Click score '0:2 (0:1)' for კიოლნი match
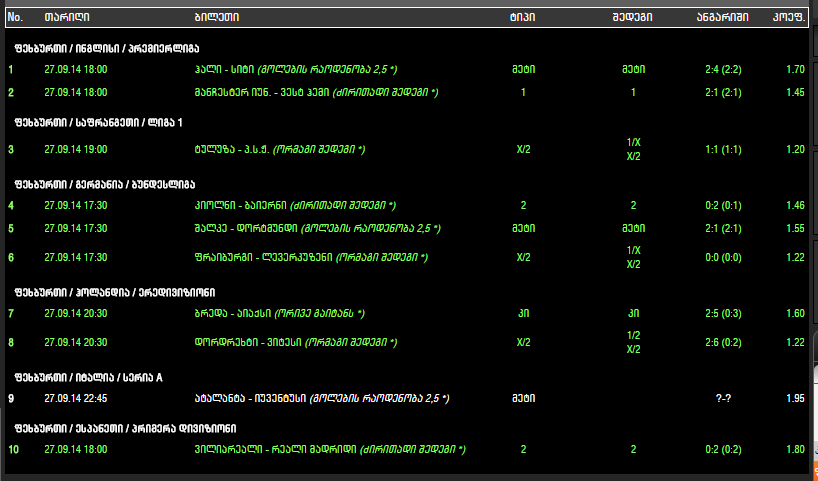Screen dimensions: 818x481 [x=723, y=206]
